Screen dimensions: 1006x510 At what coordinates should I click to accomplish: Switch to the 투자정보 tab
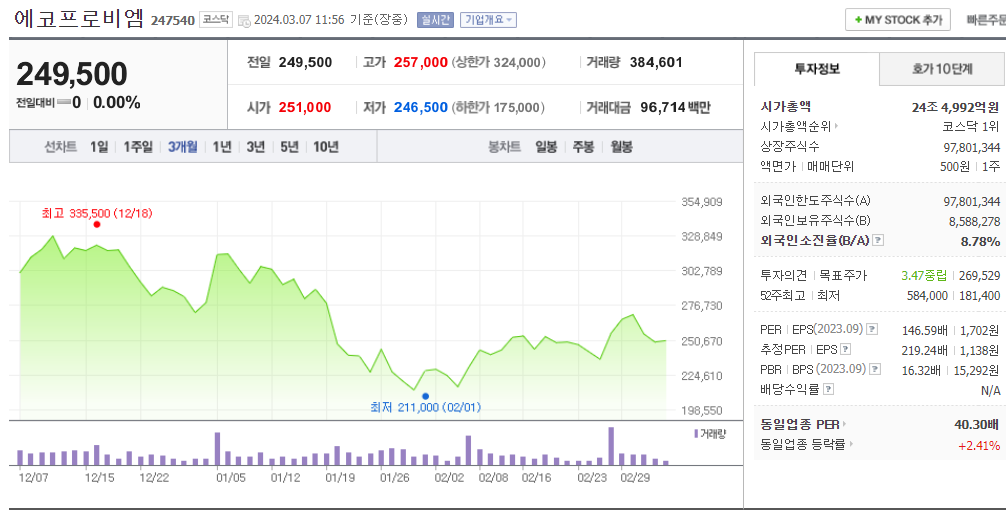pyautogui.click(x=817, y=69)
